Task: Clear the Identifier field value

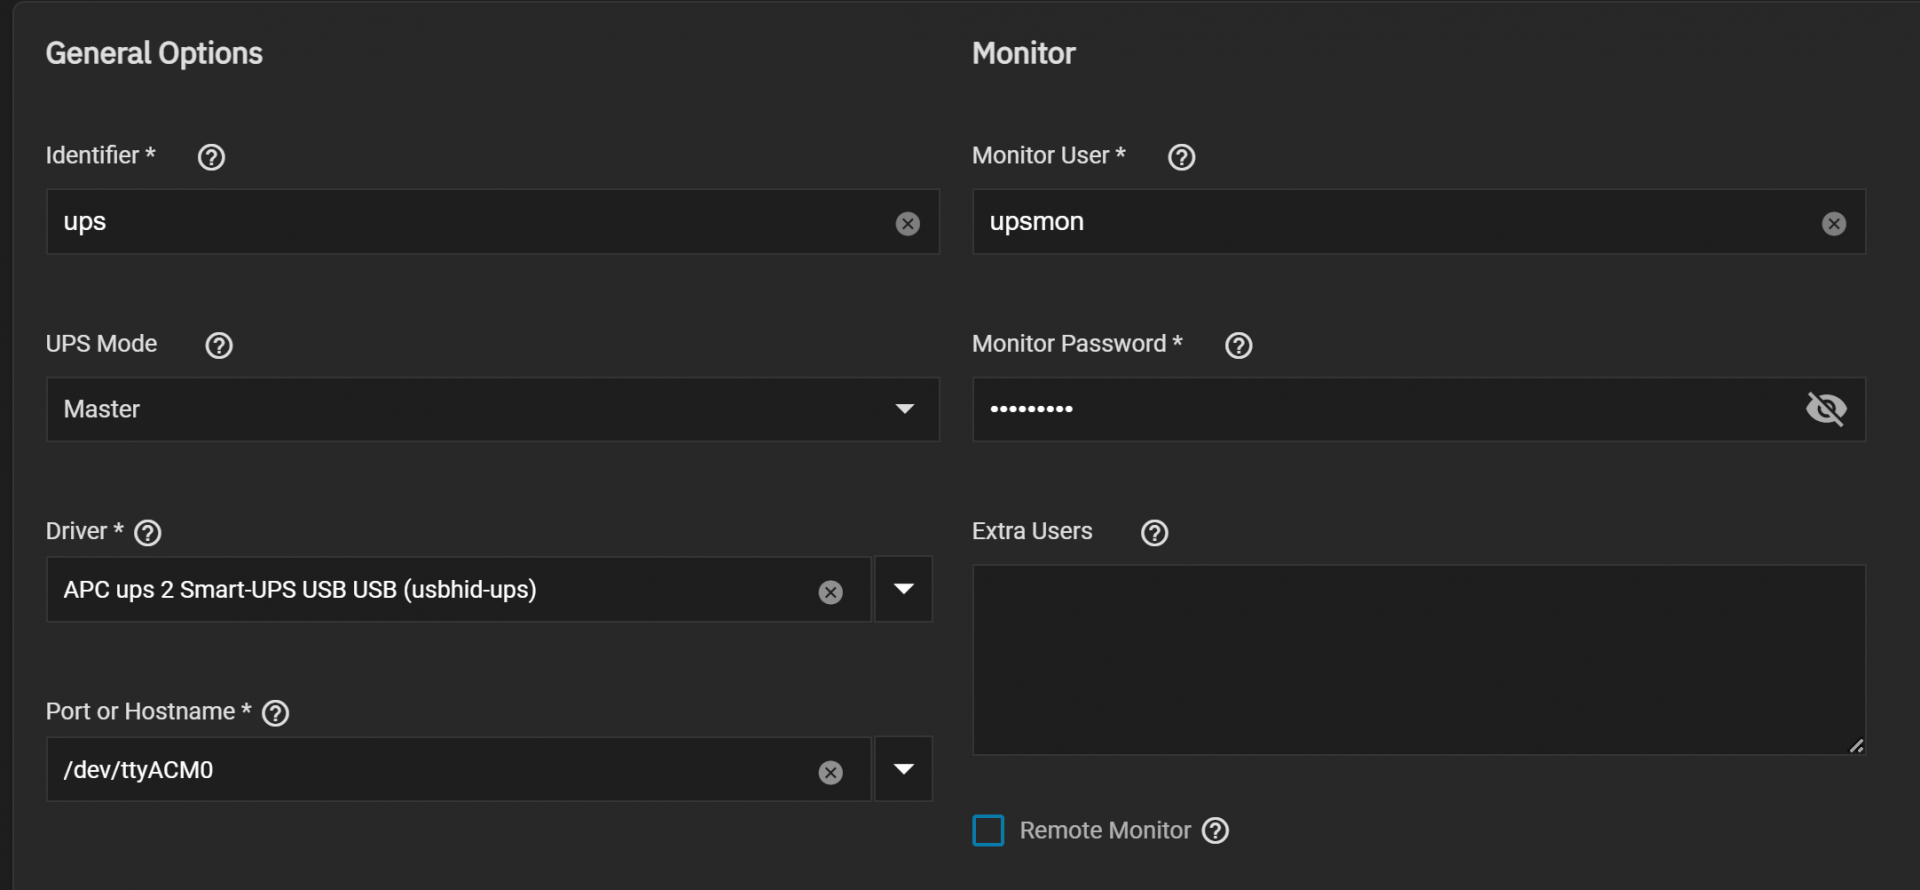Action: point(907,223)
